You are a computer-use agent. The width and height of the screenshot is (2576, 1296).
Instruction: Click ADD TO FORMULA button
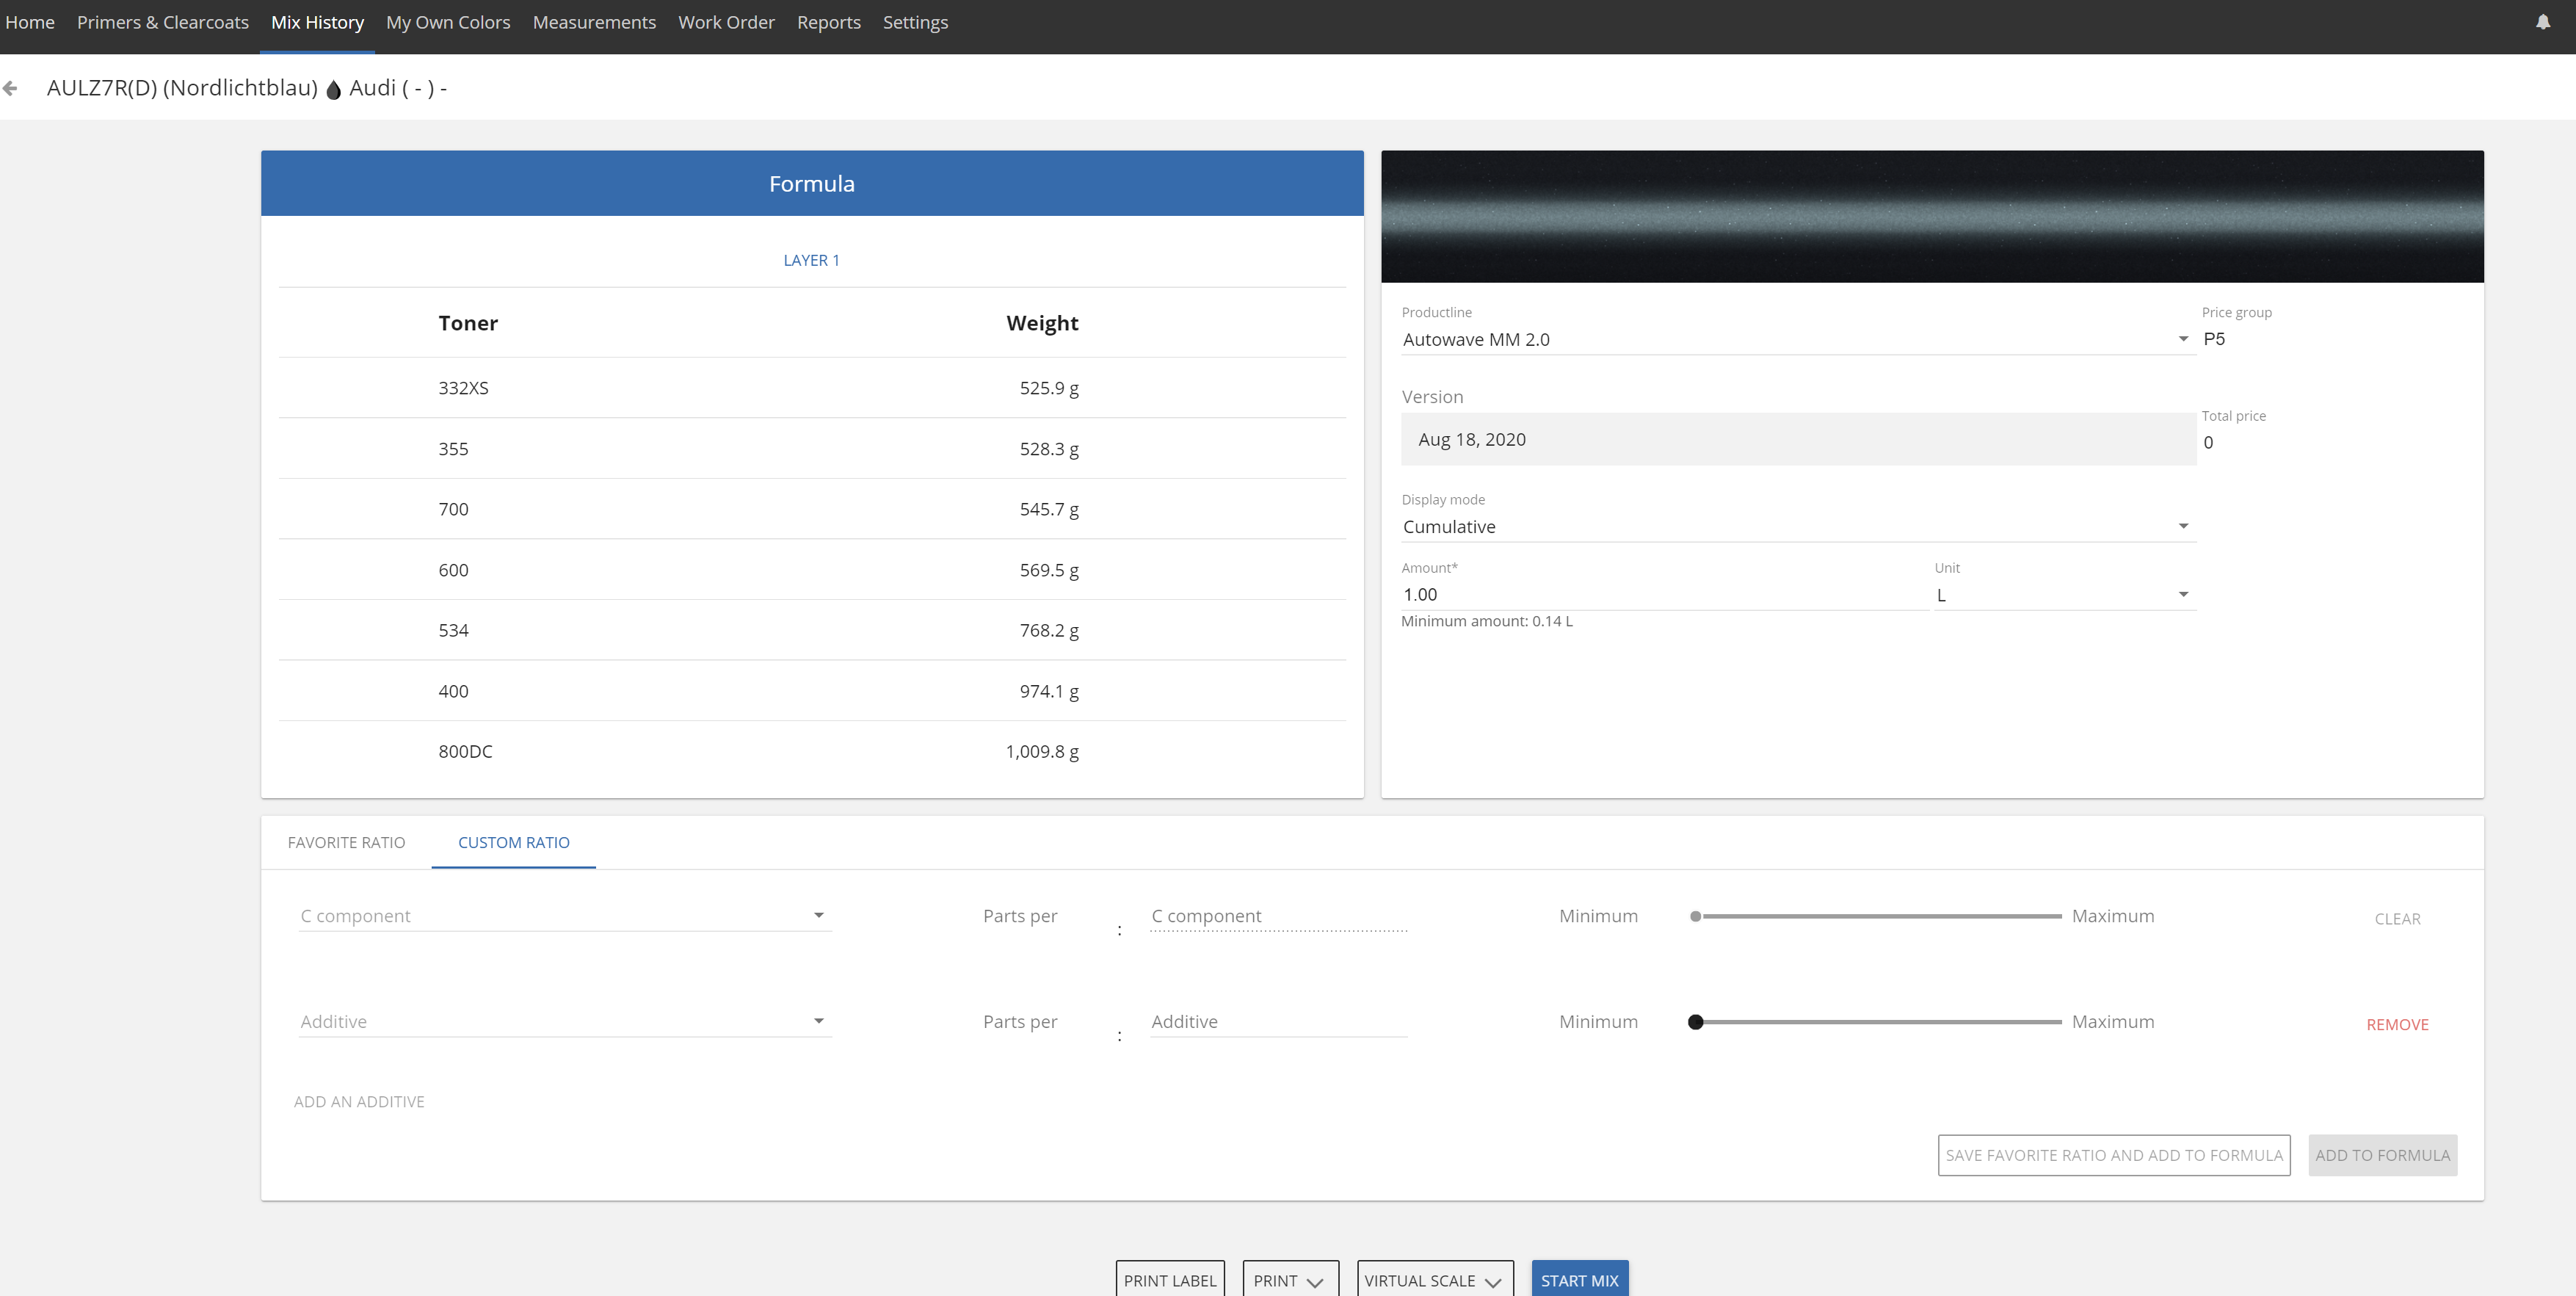[x=2382, y=1155]
